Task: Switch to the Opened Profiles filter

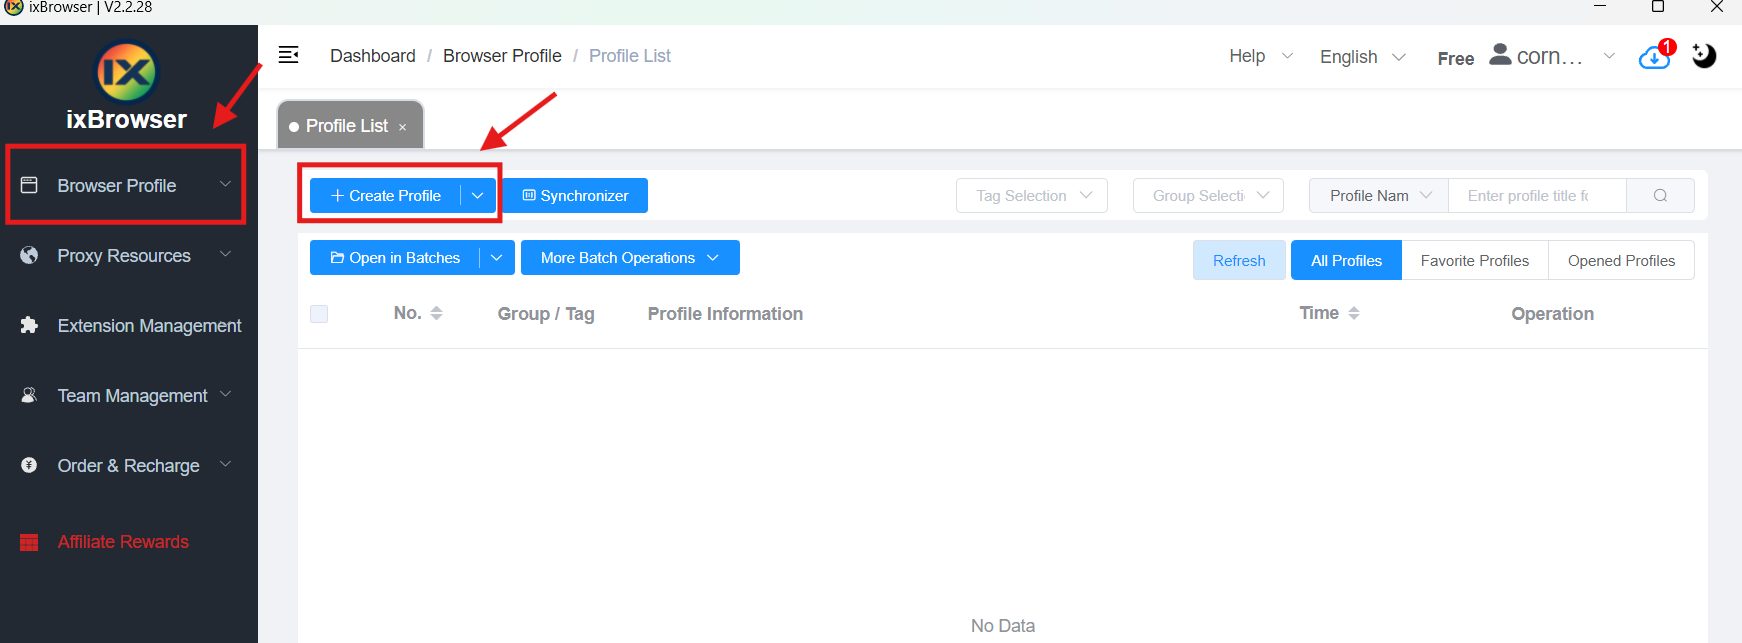Action: point(1620,260)
